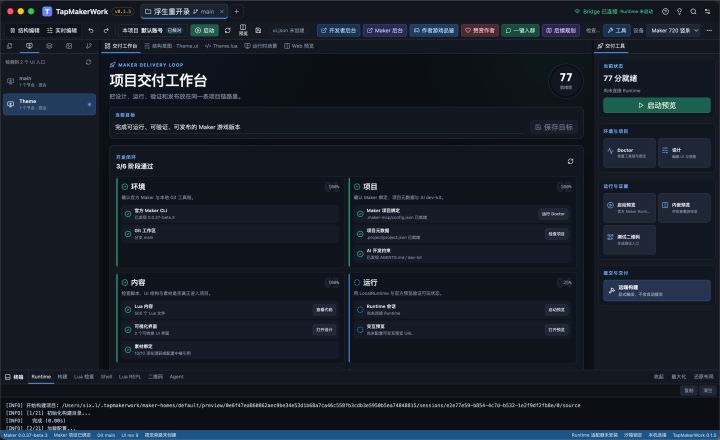Click the preview panel icon in toolbar

[243, 30]
